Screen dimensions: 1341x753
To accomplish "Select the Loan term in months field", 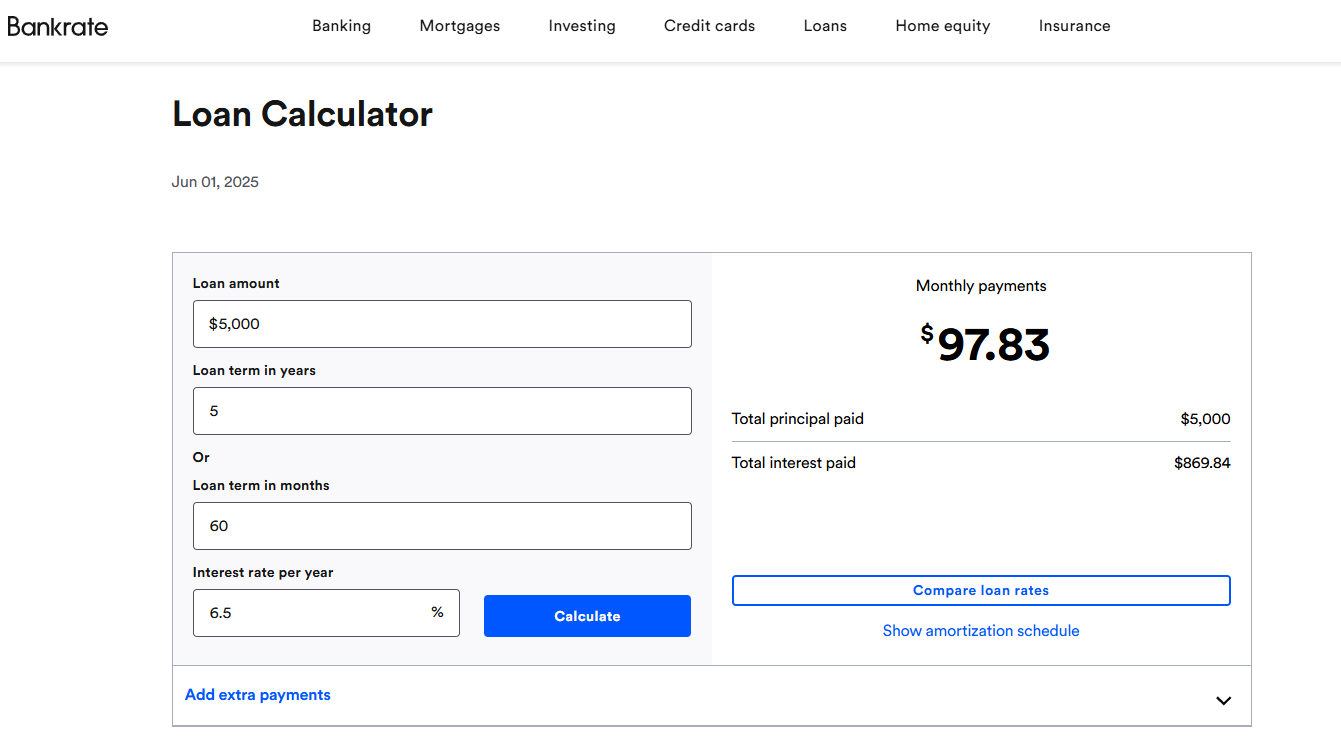I will 442,526.
